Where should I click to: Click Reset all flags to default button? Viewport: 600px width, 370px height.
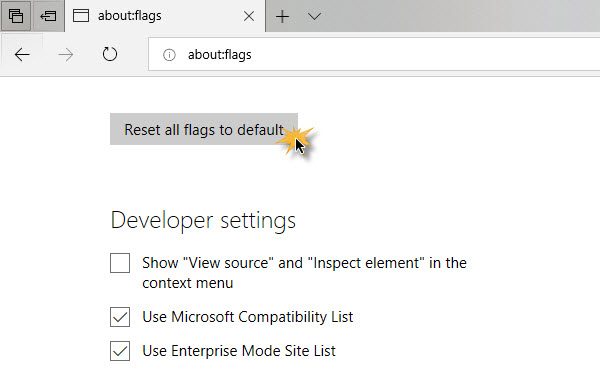204,129
